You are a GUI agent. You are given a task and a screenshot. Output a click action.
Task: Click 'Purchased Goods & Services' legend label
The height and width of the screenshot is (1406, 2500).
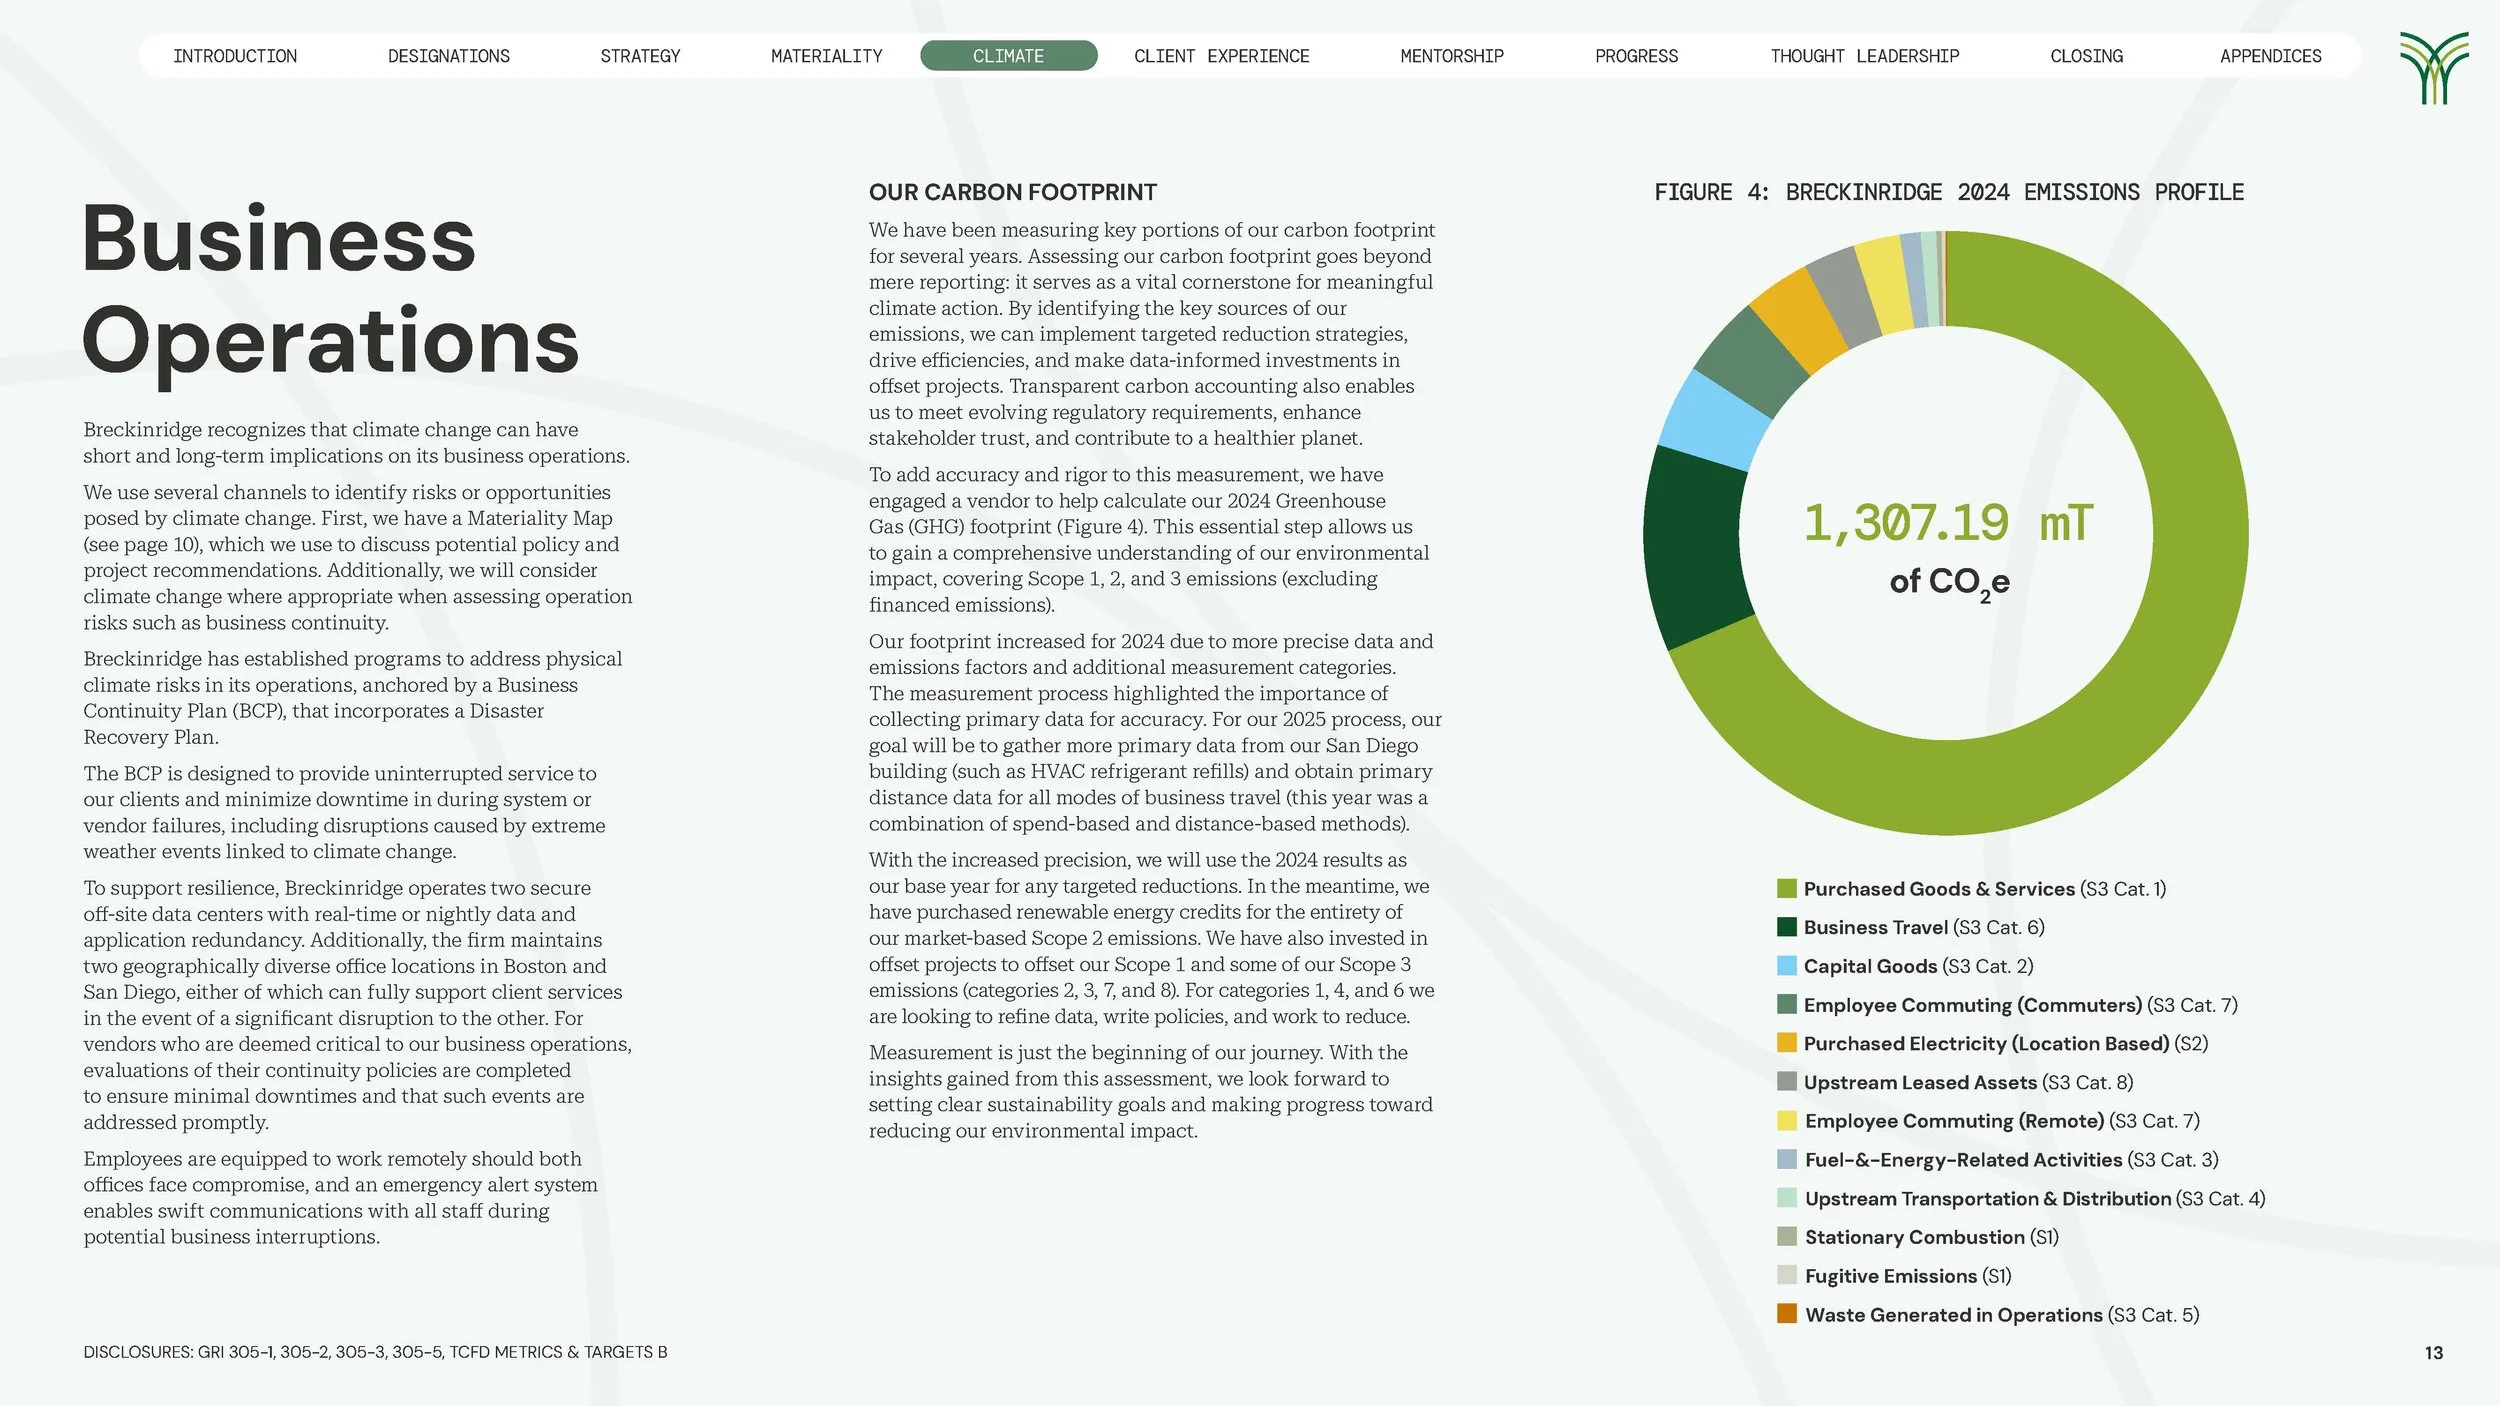(x=1939, y=889)
